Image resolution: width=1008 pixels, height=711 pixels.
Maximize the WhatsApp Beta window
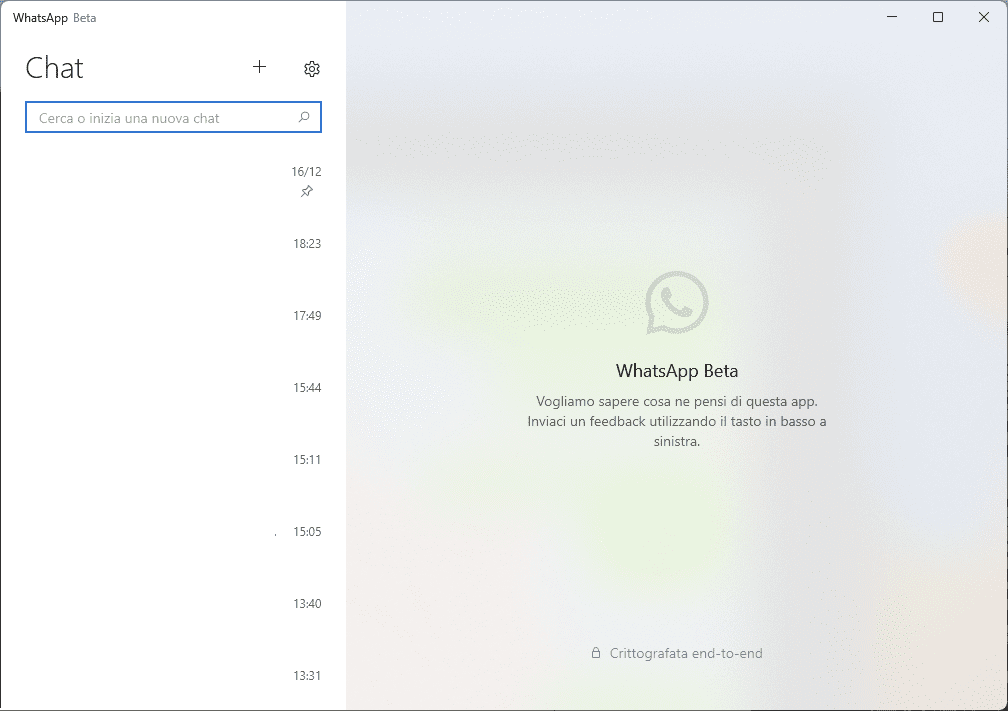pyautogui.click(x=938, y=17)
